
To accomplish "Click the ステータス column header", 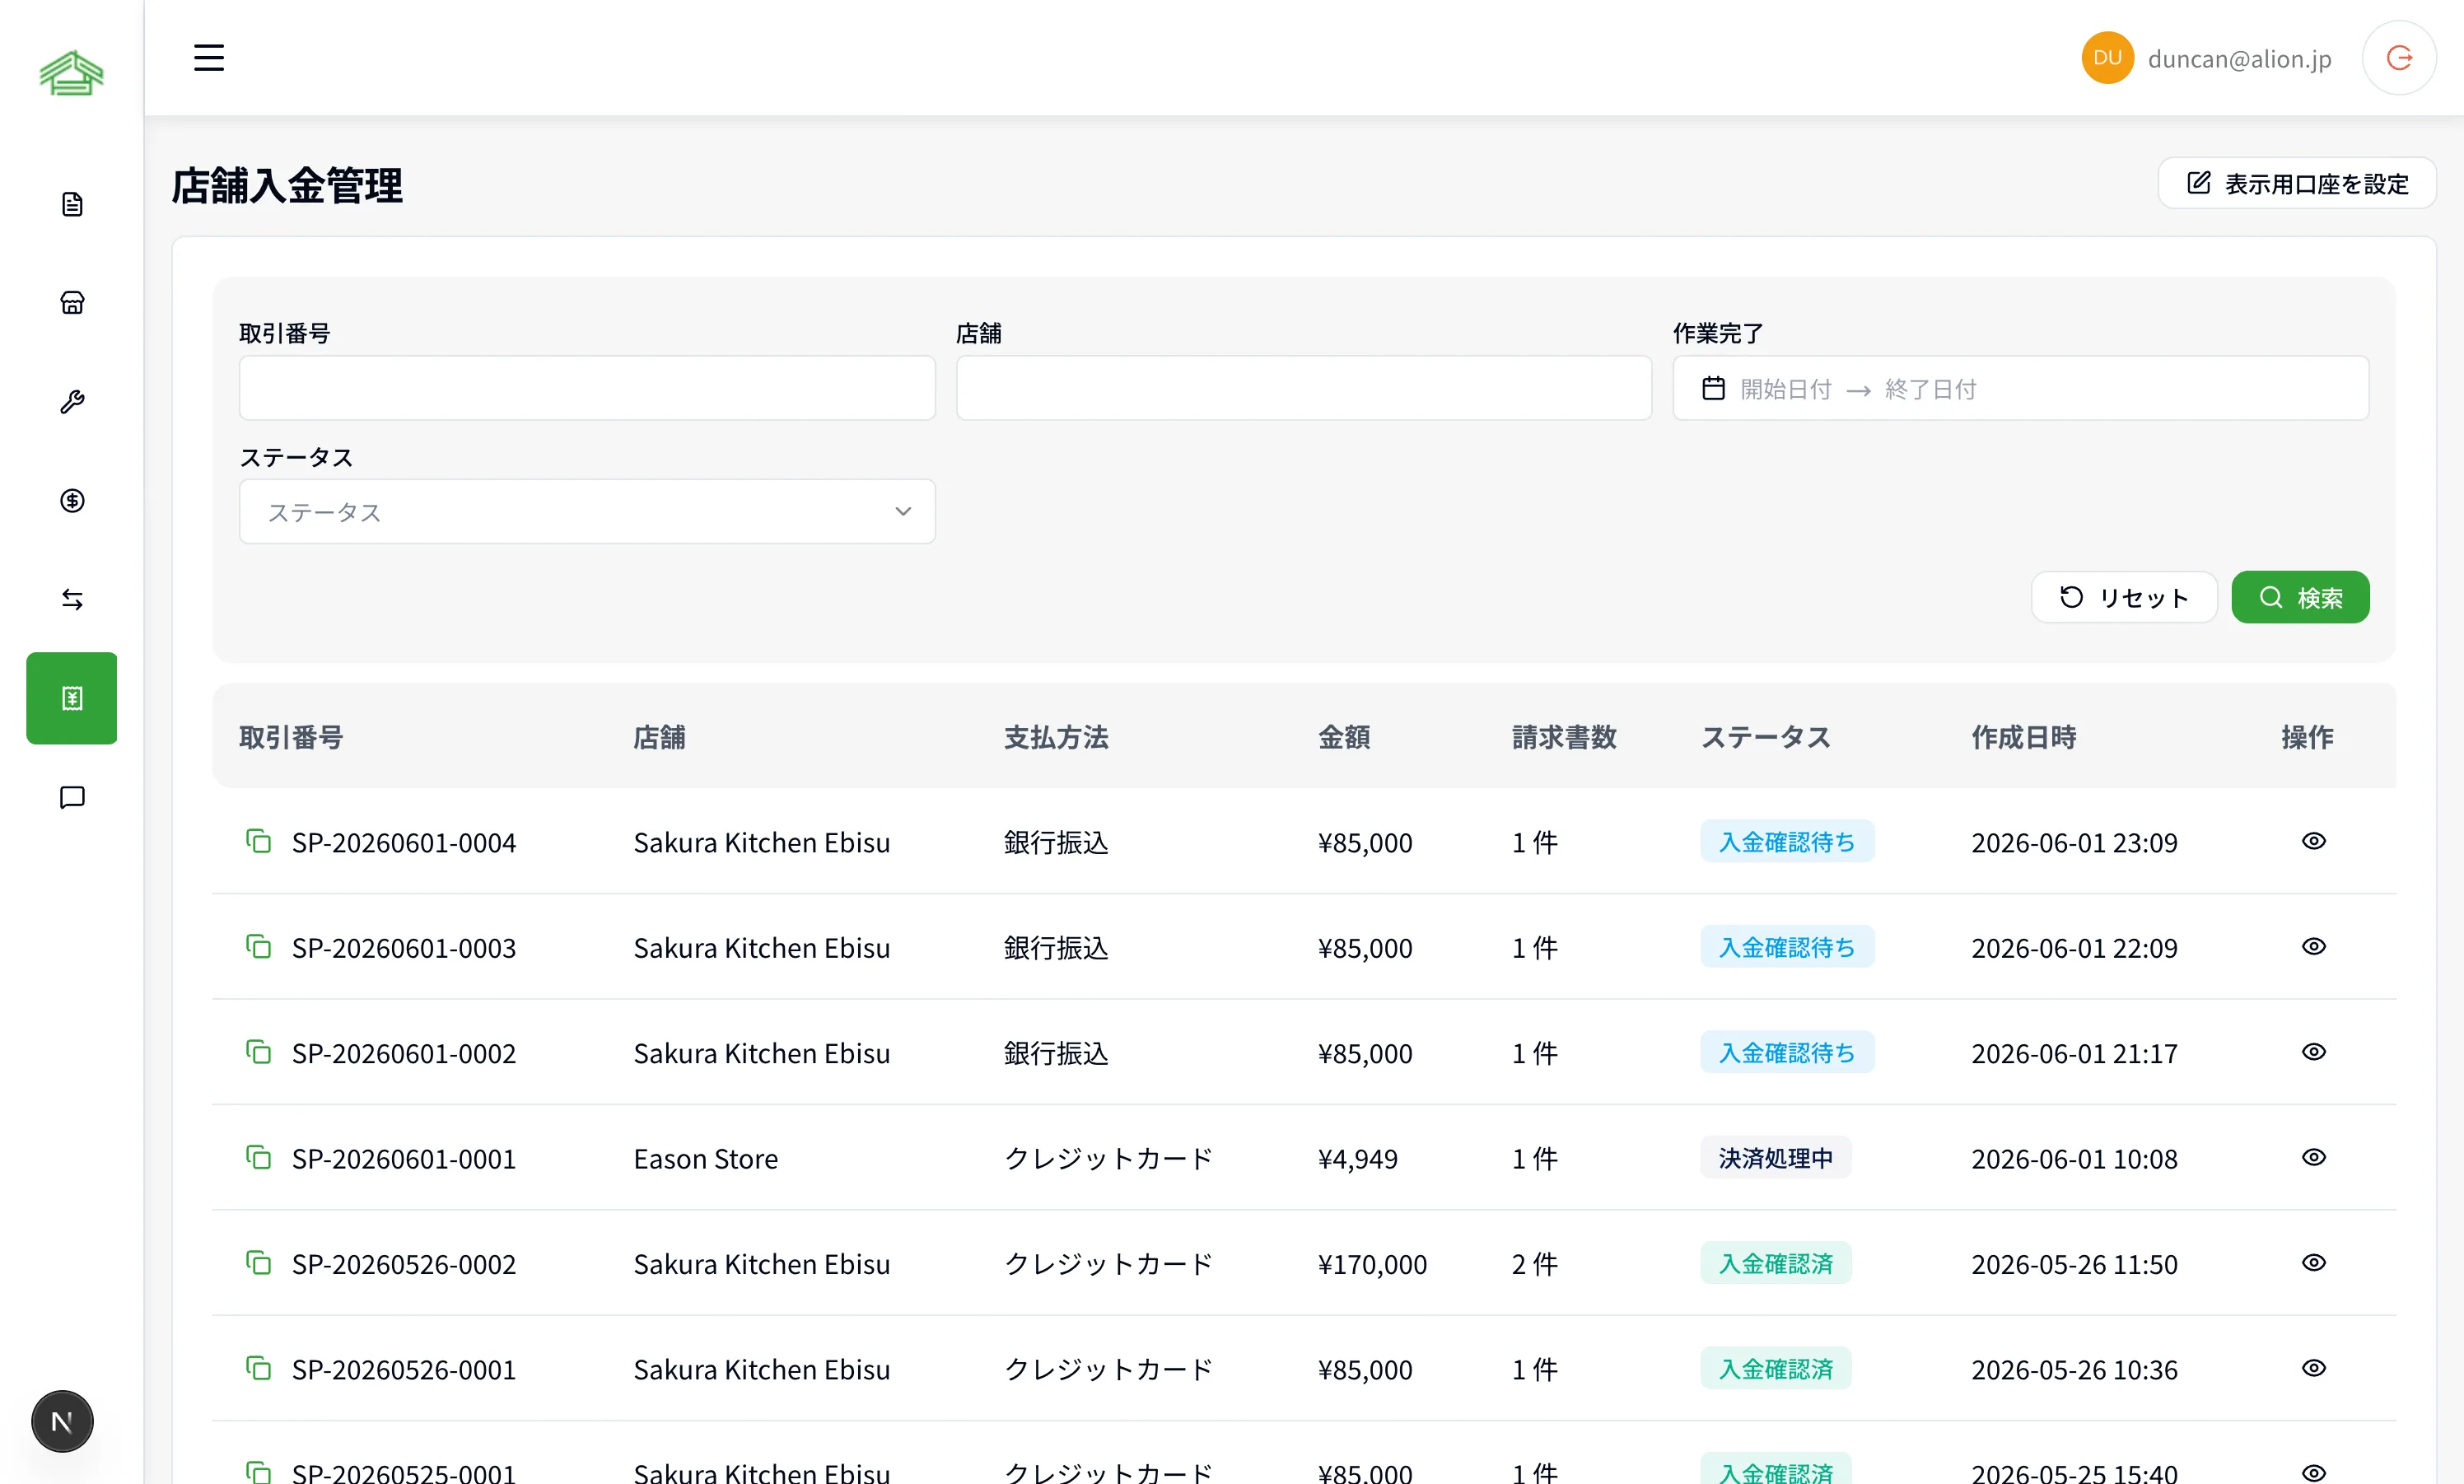I will pos(1766,737).
